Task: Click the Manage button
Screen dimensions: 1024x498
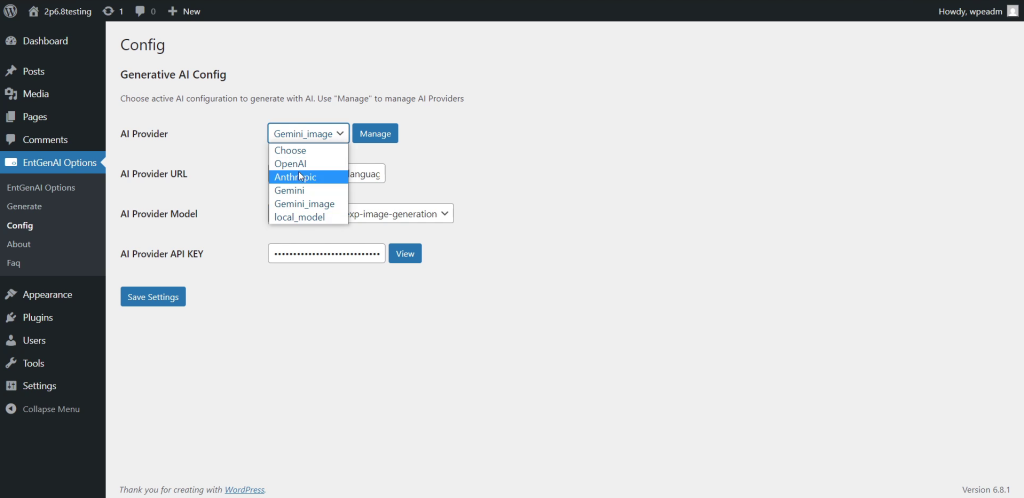Action: coord(376,133)
